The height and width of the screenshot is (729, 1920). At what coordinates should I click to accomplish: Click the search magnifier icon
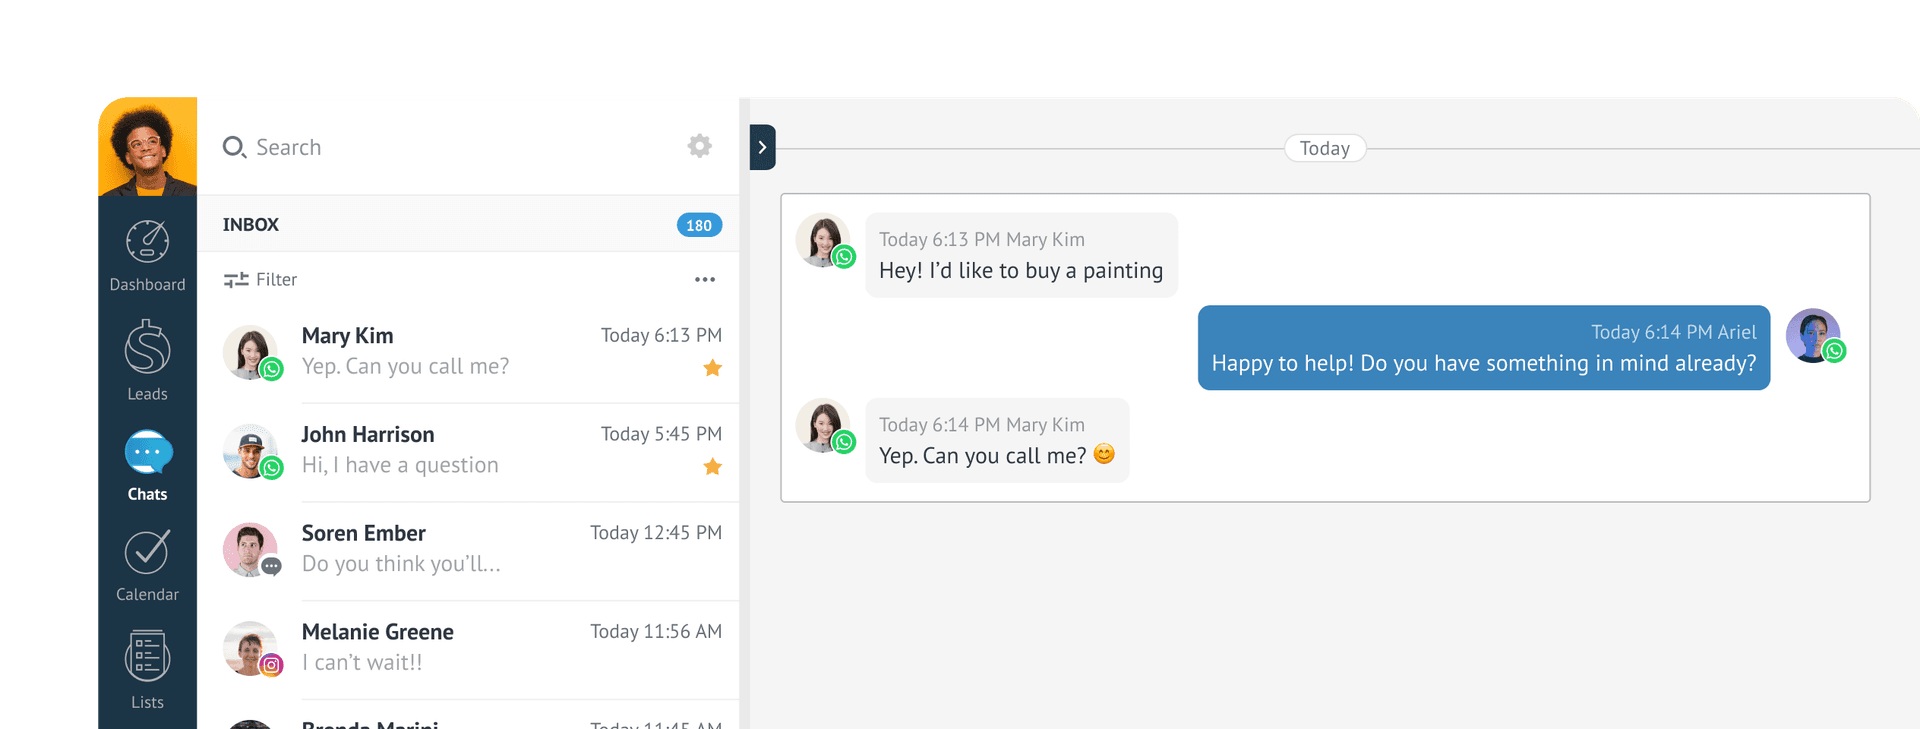(234, 147)
